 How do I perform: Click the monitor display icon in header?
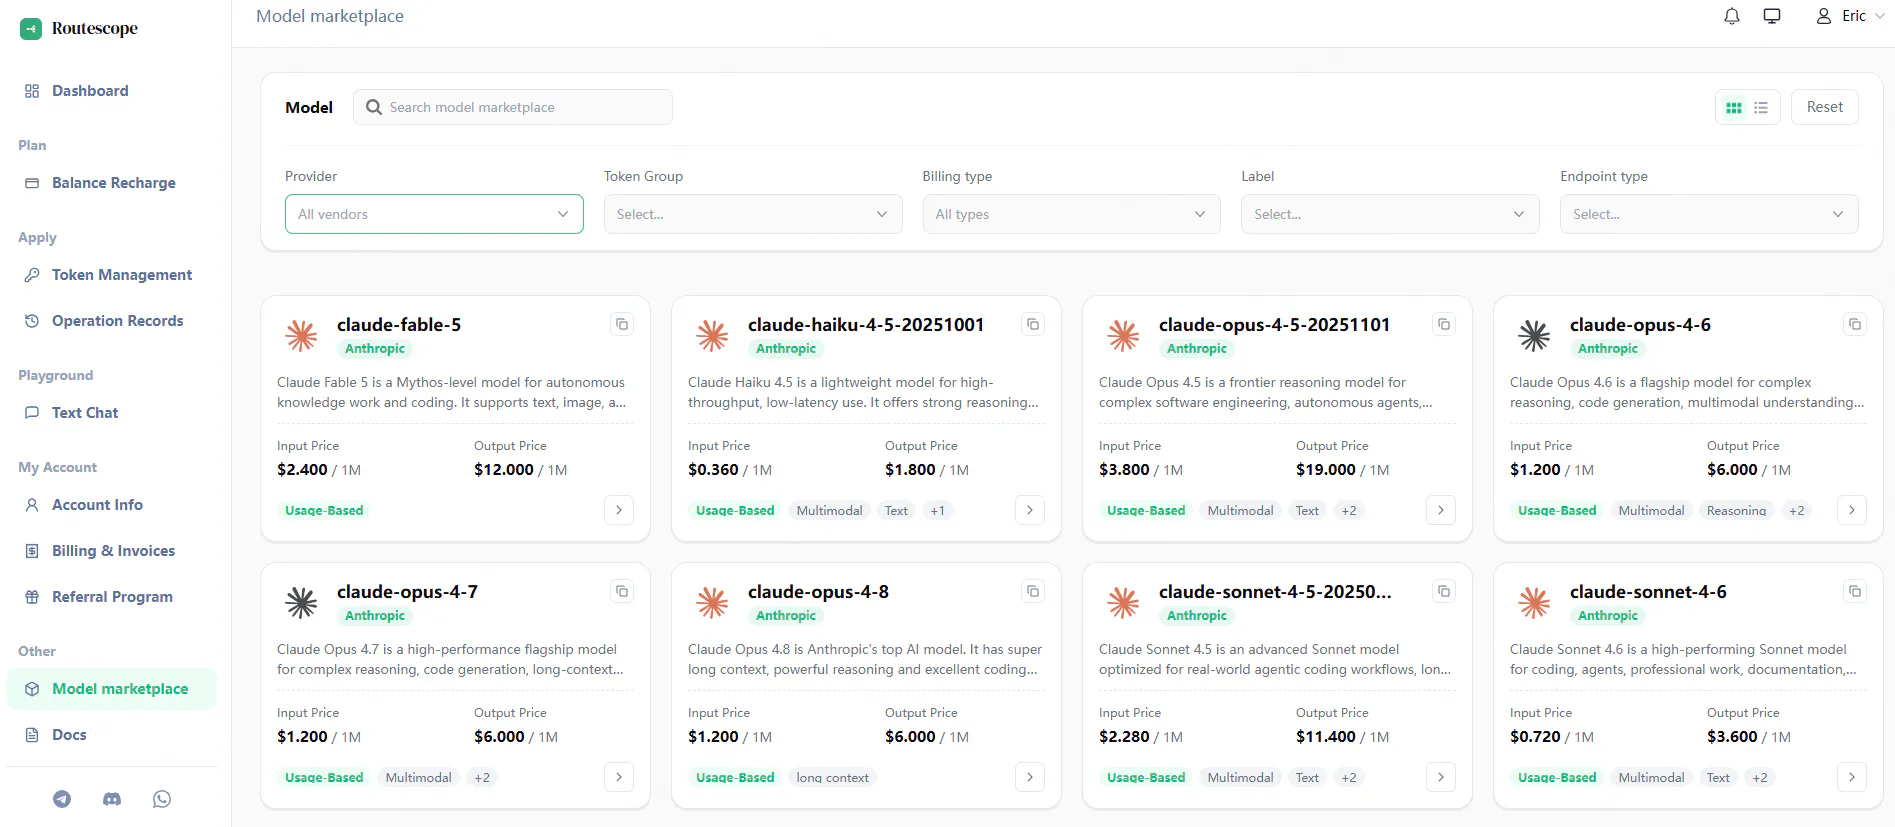[x=1772, y=16]
